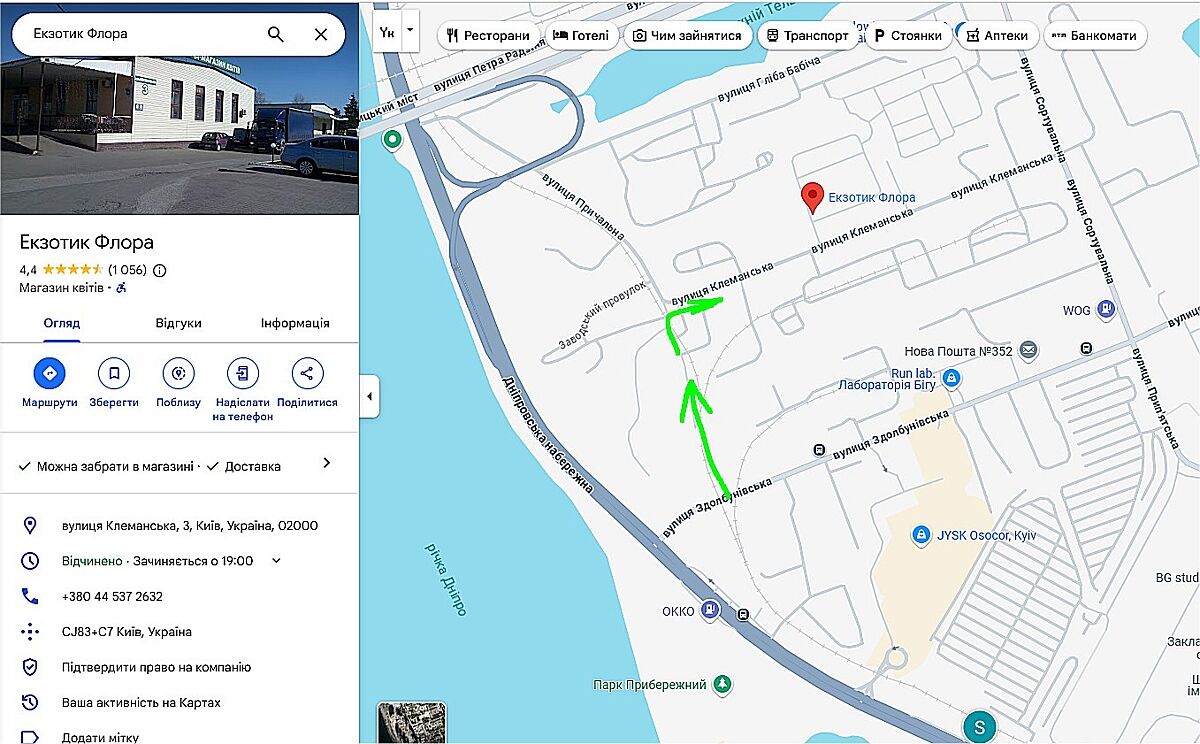Send to phone via Надіслати на телефон
This screenshot has width=1200, height=744.
click(242, 374)
